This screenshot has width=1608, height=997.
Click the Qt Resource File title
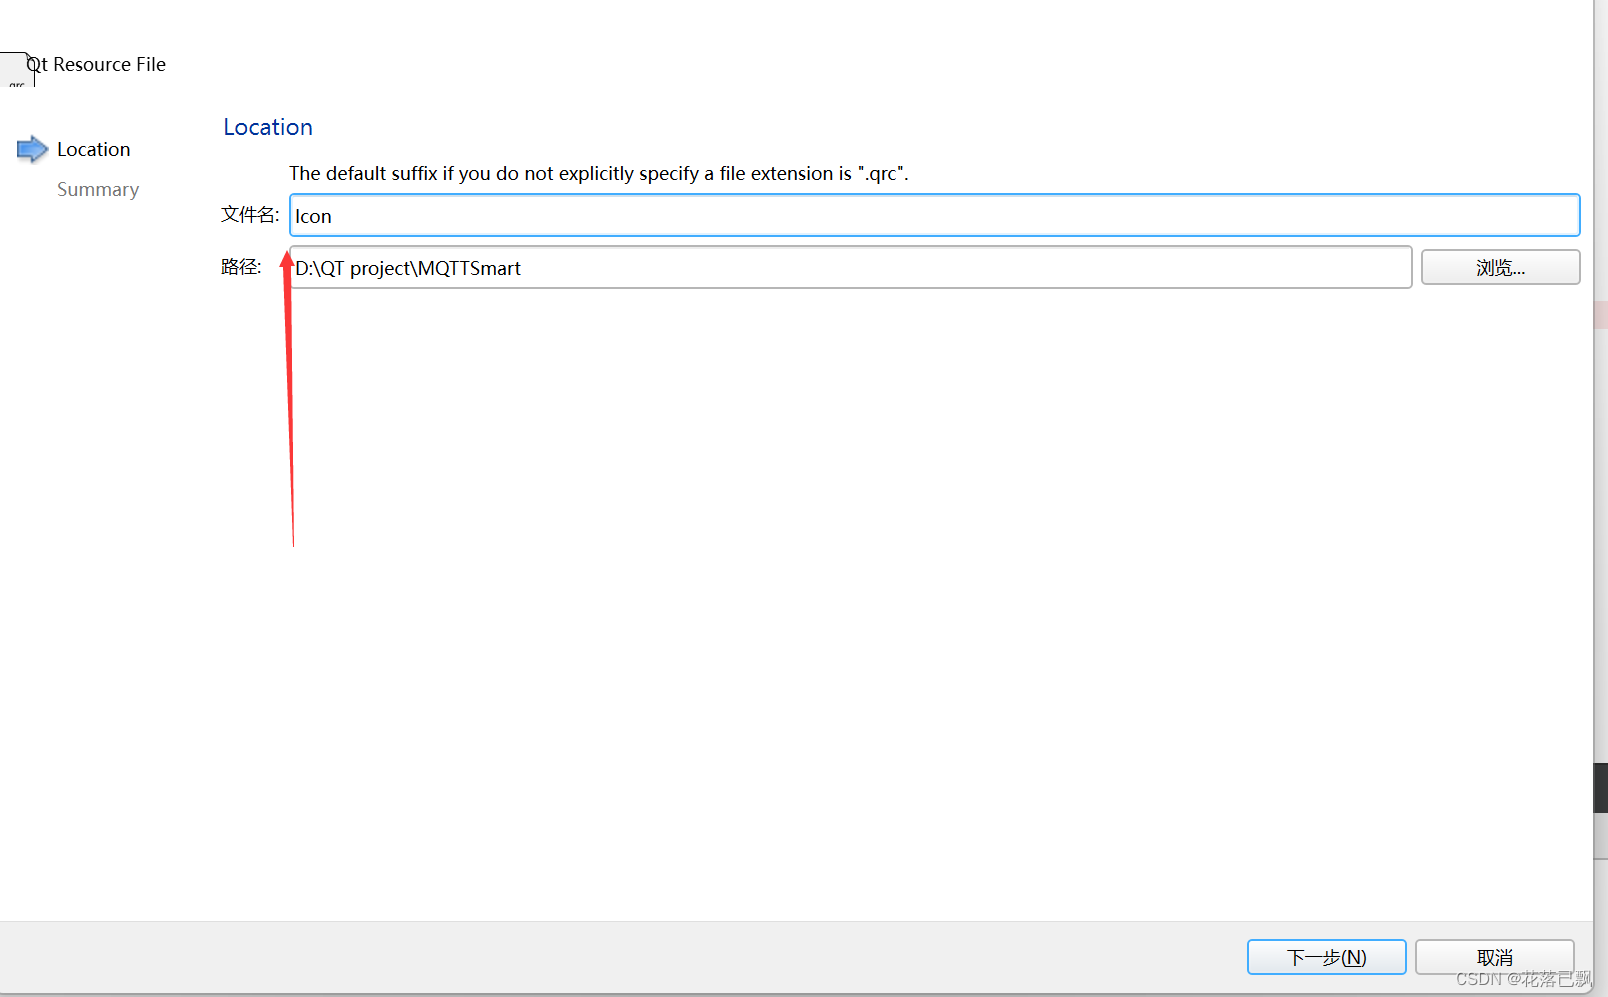pos(97,64)
